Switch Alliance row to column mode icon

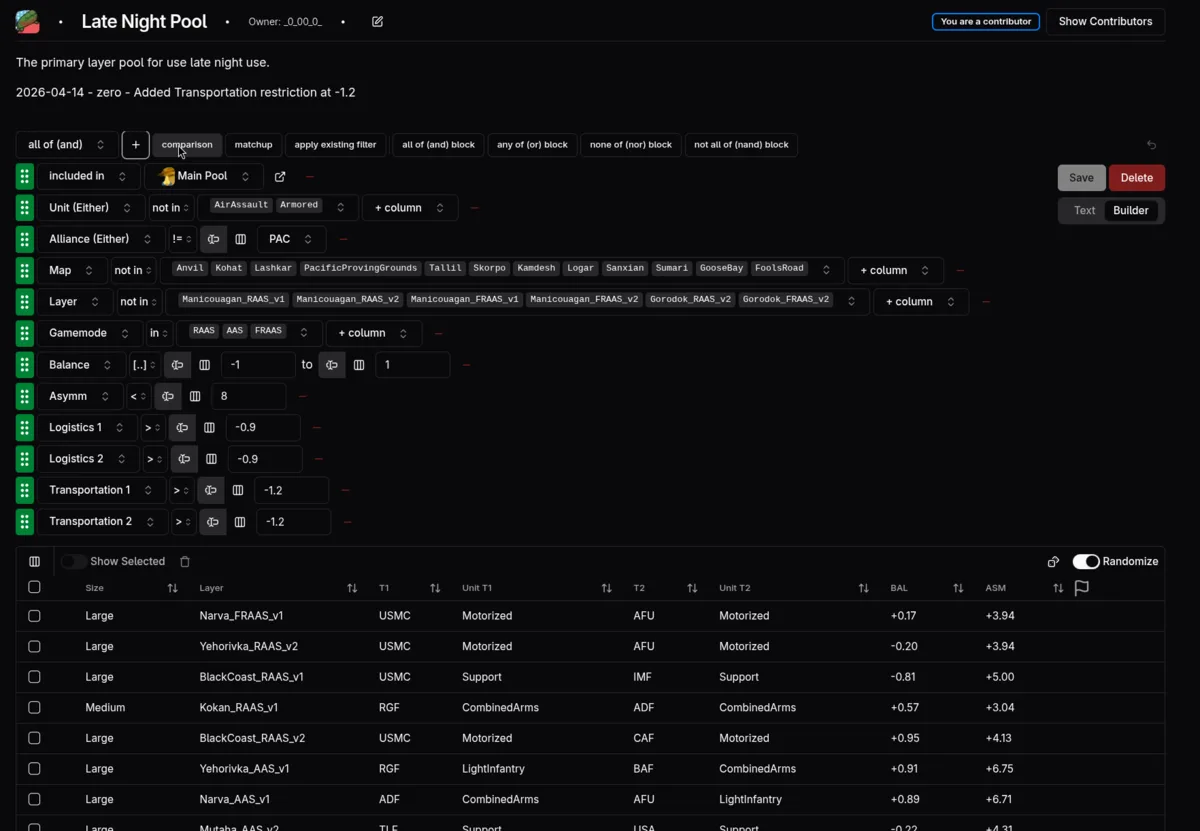tap(240, 239)
